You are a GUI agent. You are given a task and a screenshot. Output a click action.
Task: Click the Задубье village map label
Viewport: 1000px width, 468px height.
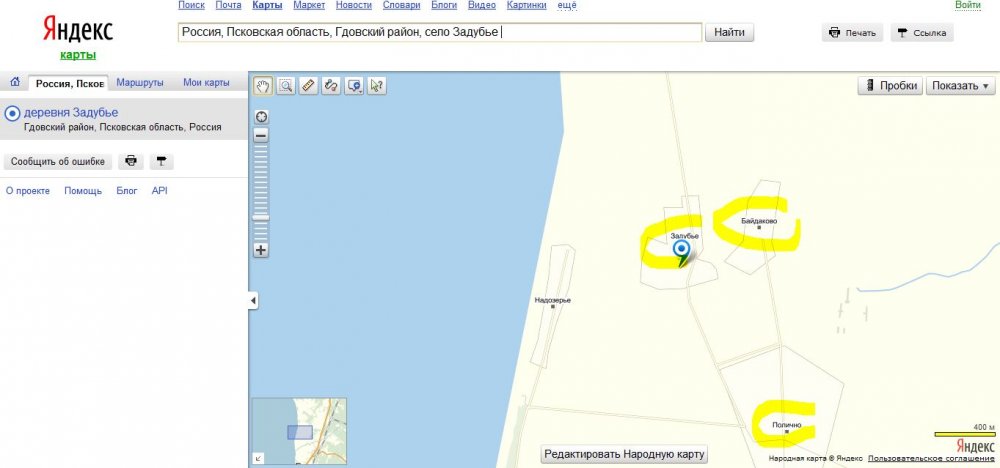point(685,236)
